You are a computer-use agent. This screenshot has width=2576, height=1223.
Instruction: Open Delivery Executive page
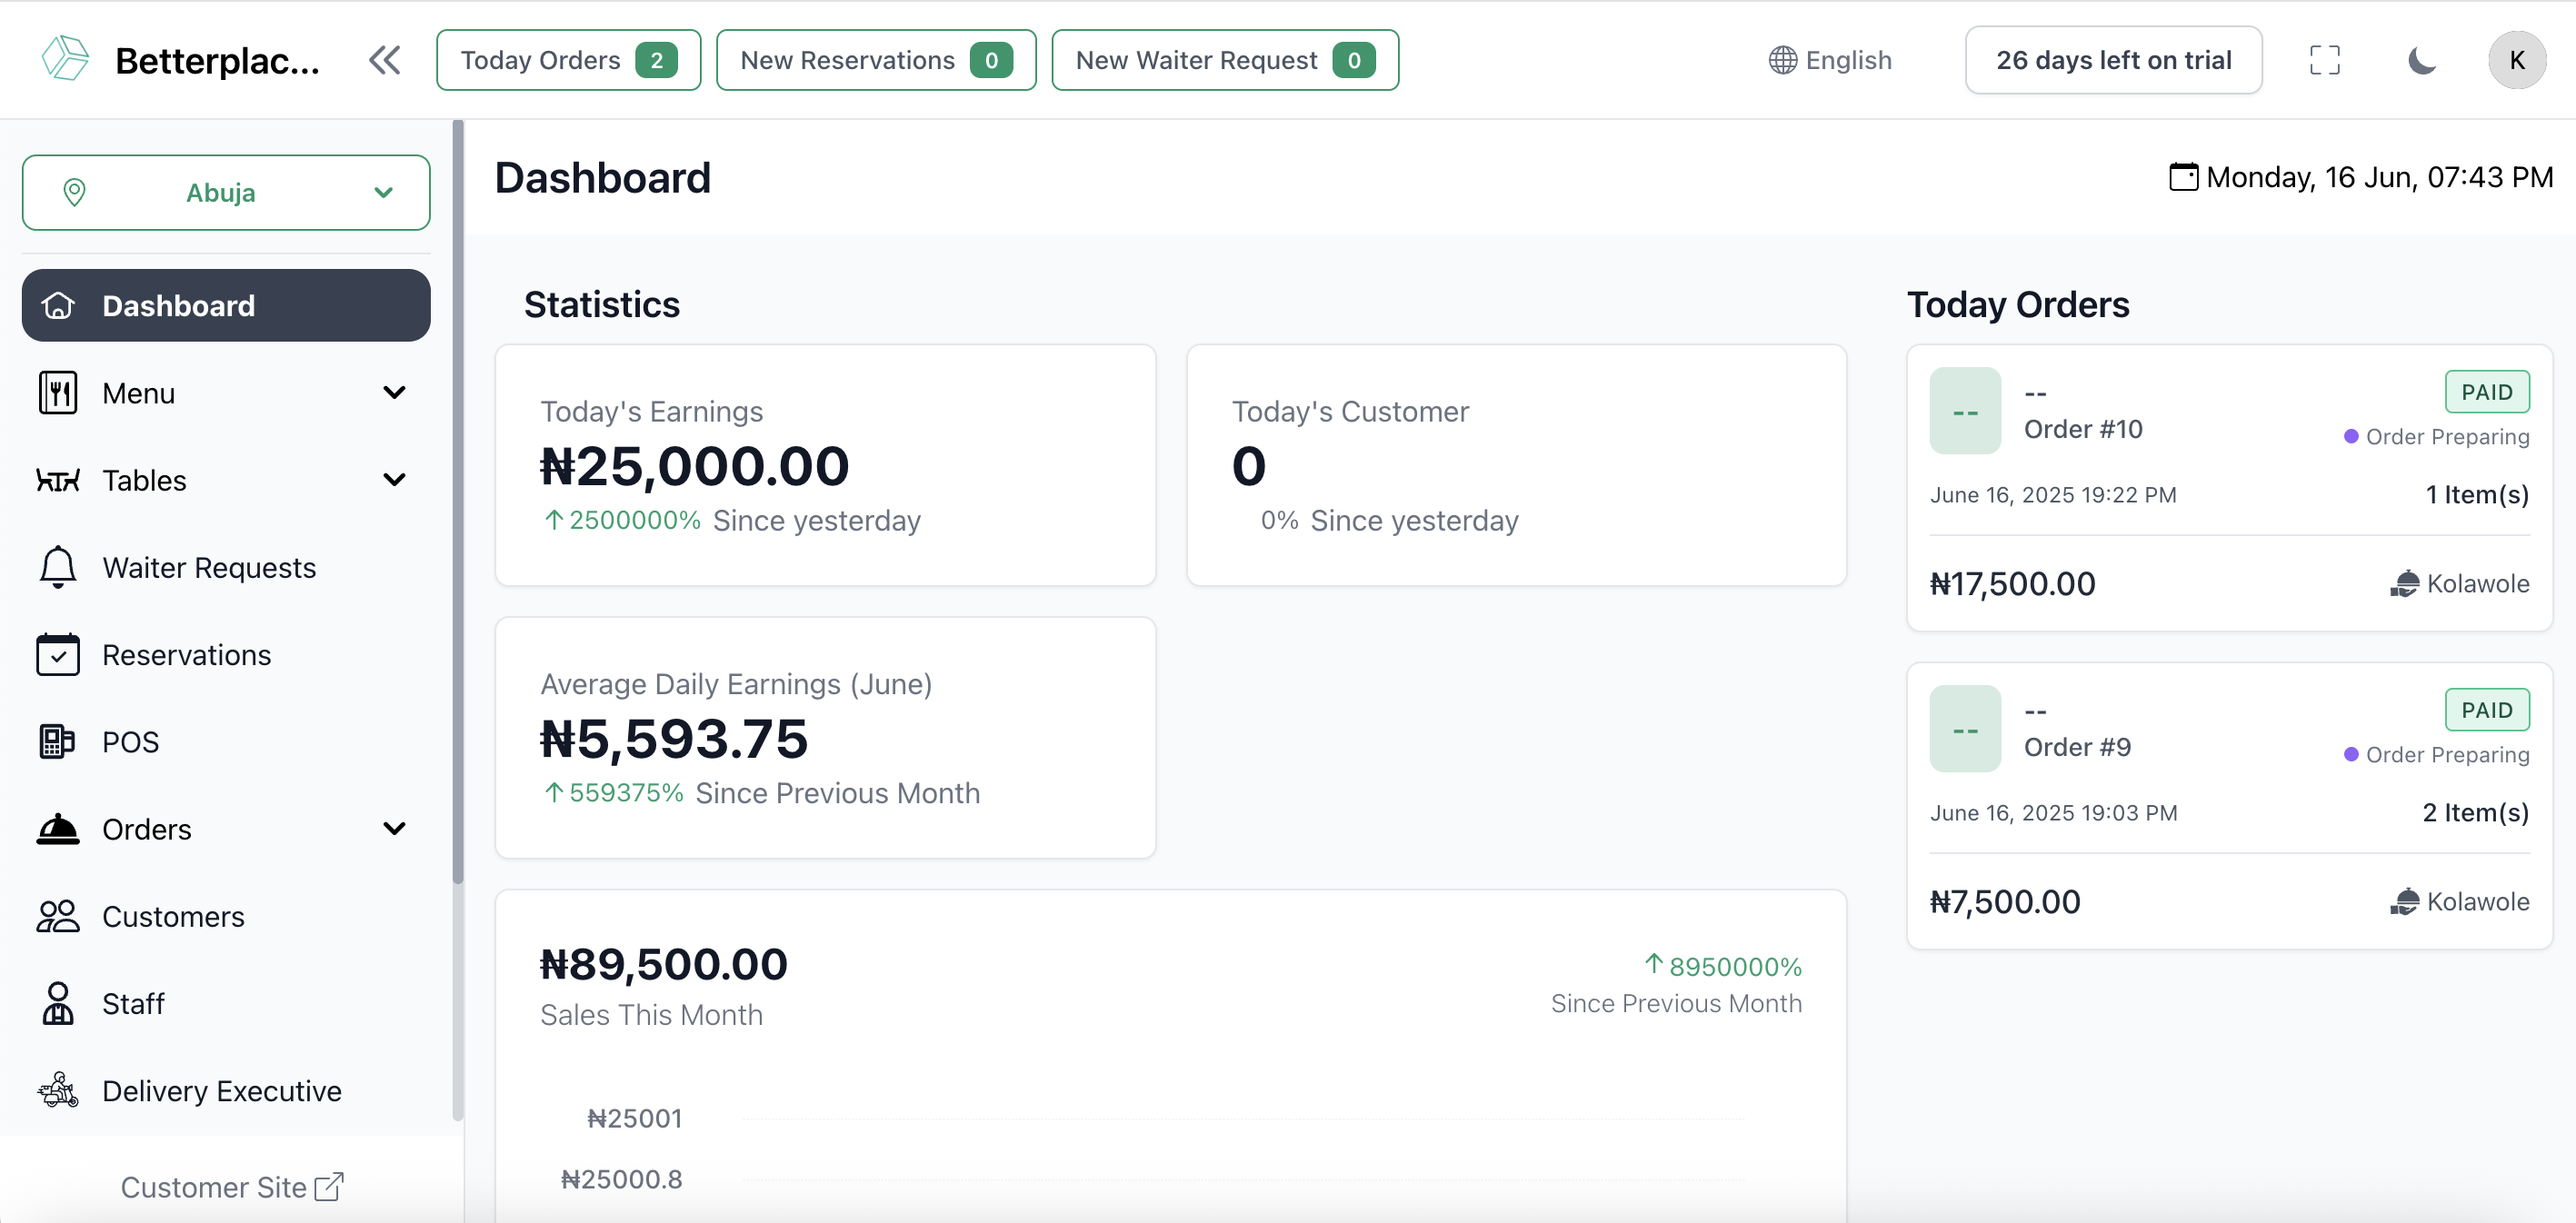[226, 1090]
